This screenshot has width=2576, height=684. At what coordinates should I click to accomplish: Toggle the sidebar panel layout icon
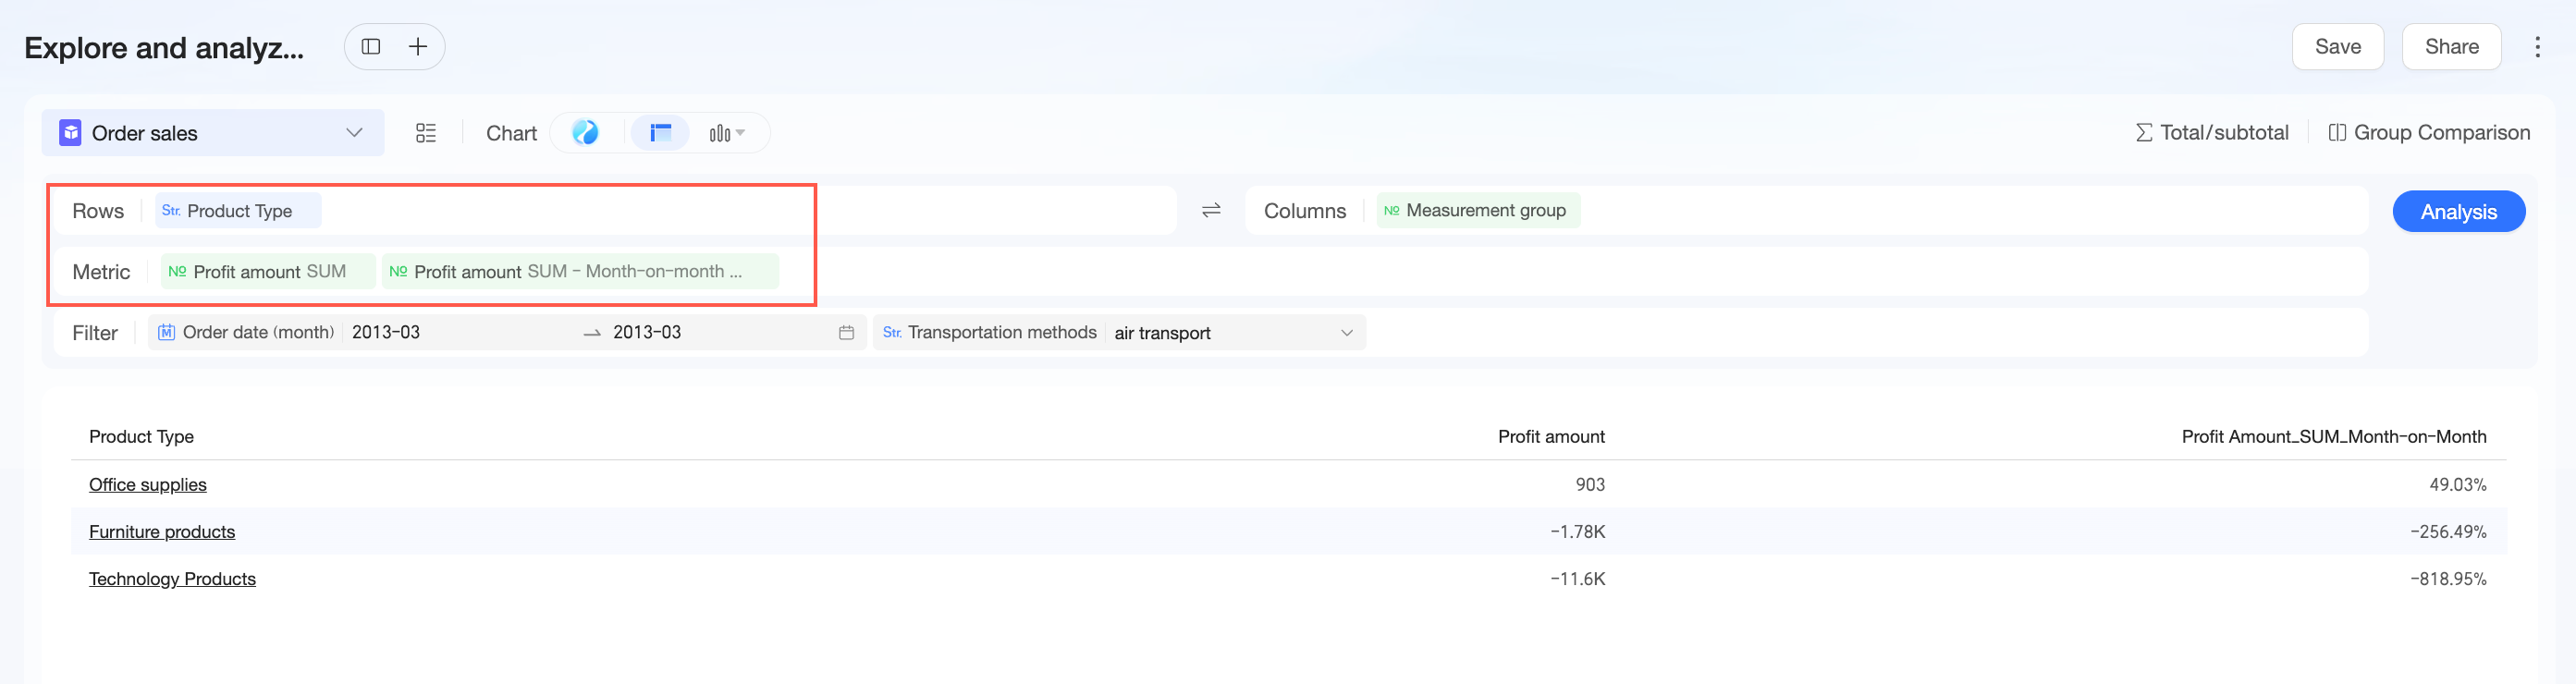371,47
